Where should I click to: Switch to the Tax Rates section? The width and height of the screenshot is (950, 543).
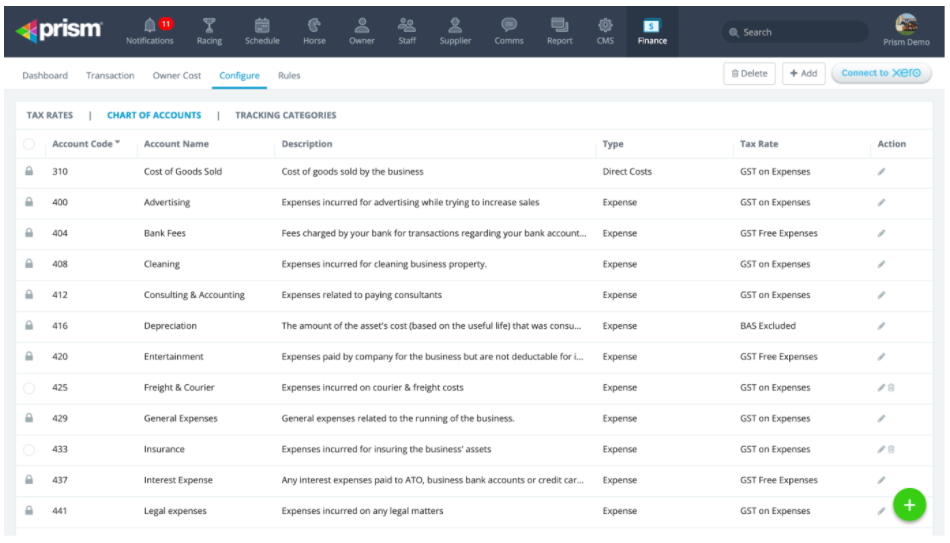click(x=50, y=116)
